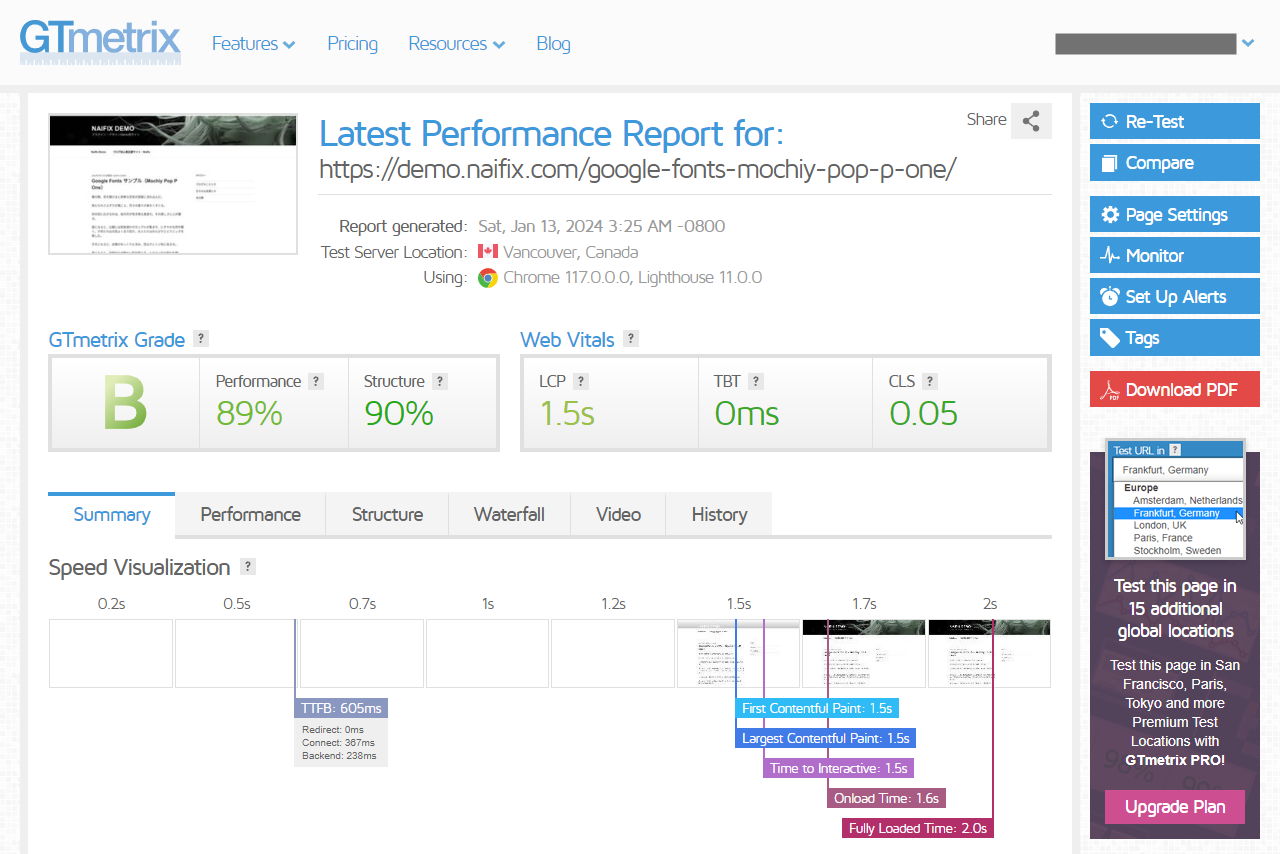Click the Upgrade Plan button
Image resolution: width=1280 pixels, height=854 pixels.
[1174, 807]
